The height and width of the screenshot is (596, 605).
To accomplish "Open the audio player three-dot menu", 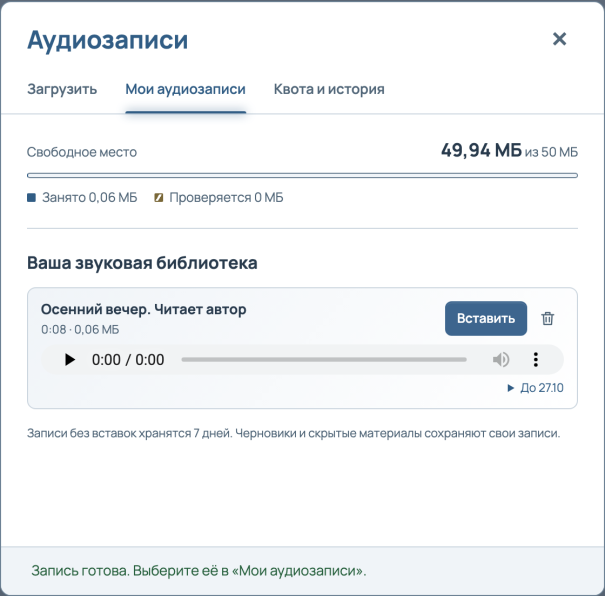I will [x=536, y=360].
